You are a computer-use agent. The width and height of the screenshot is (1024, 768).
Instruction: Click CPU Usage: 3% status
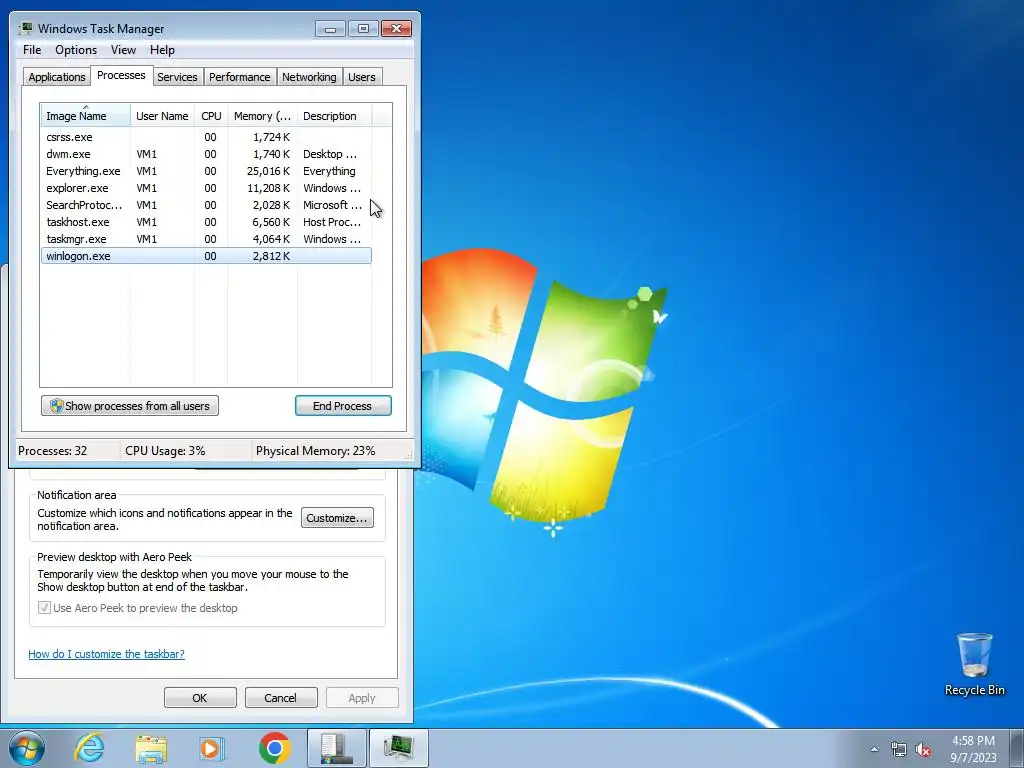pos(165,451)
